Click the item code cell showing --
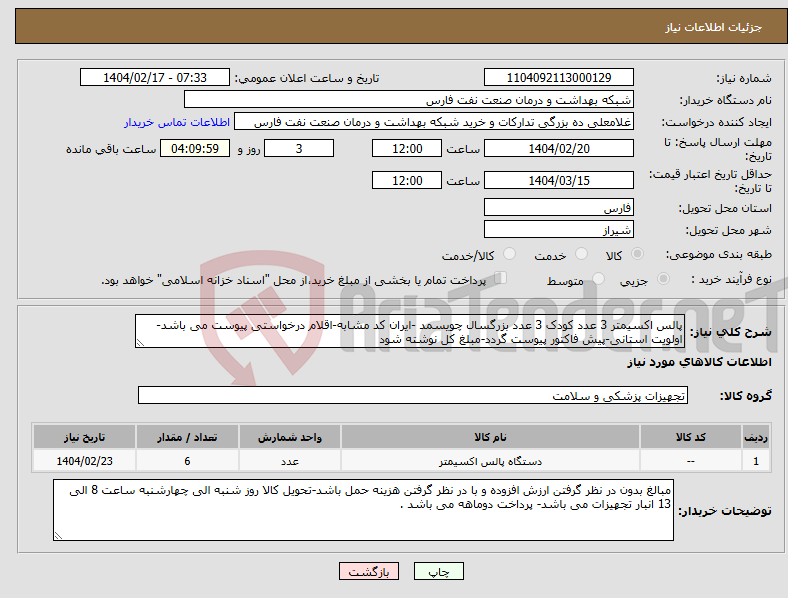Screen dimensions: 788x598 pyautogui.click(x=691, y=461)
